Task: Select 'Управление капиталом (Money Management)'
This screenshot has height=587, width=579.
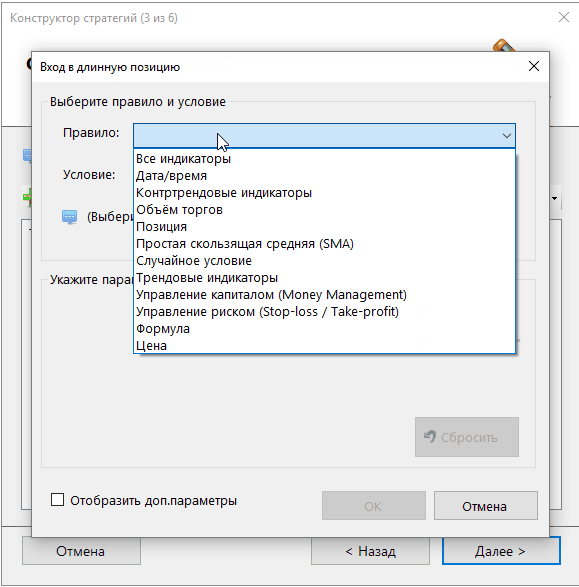Action: [324, 295]
